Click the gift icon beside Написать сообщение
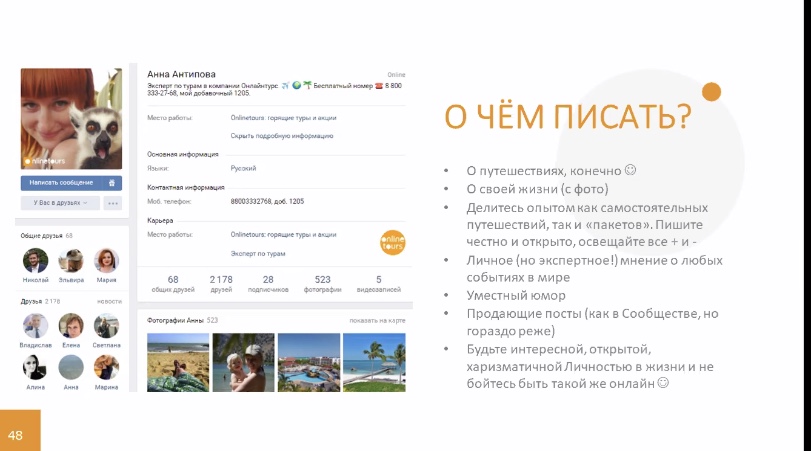The width and height of the screenshot is (811, 451). (111, 183)
